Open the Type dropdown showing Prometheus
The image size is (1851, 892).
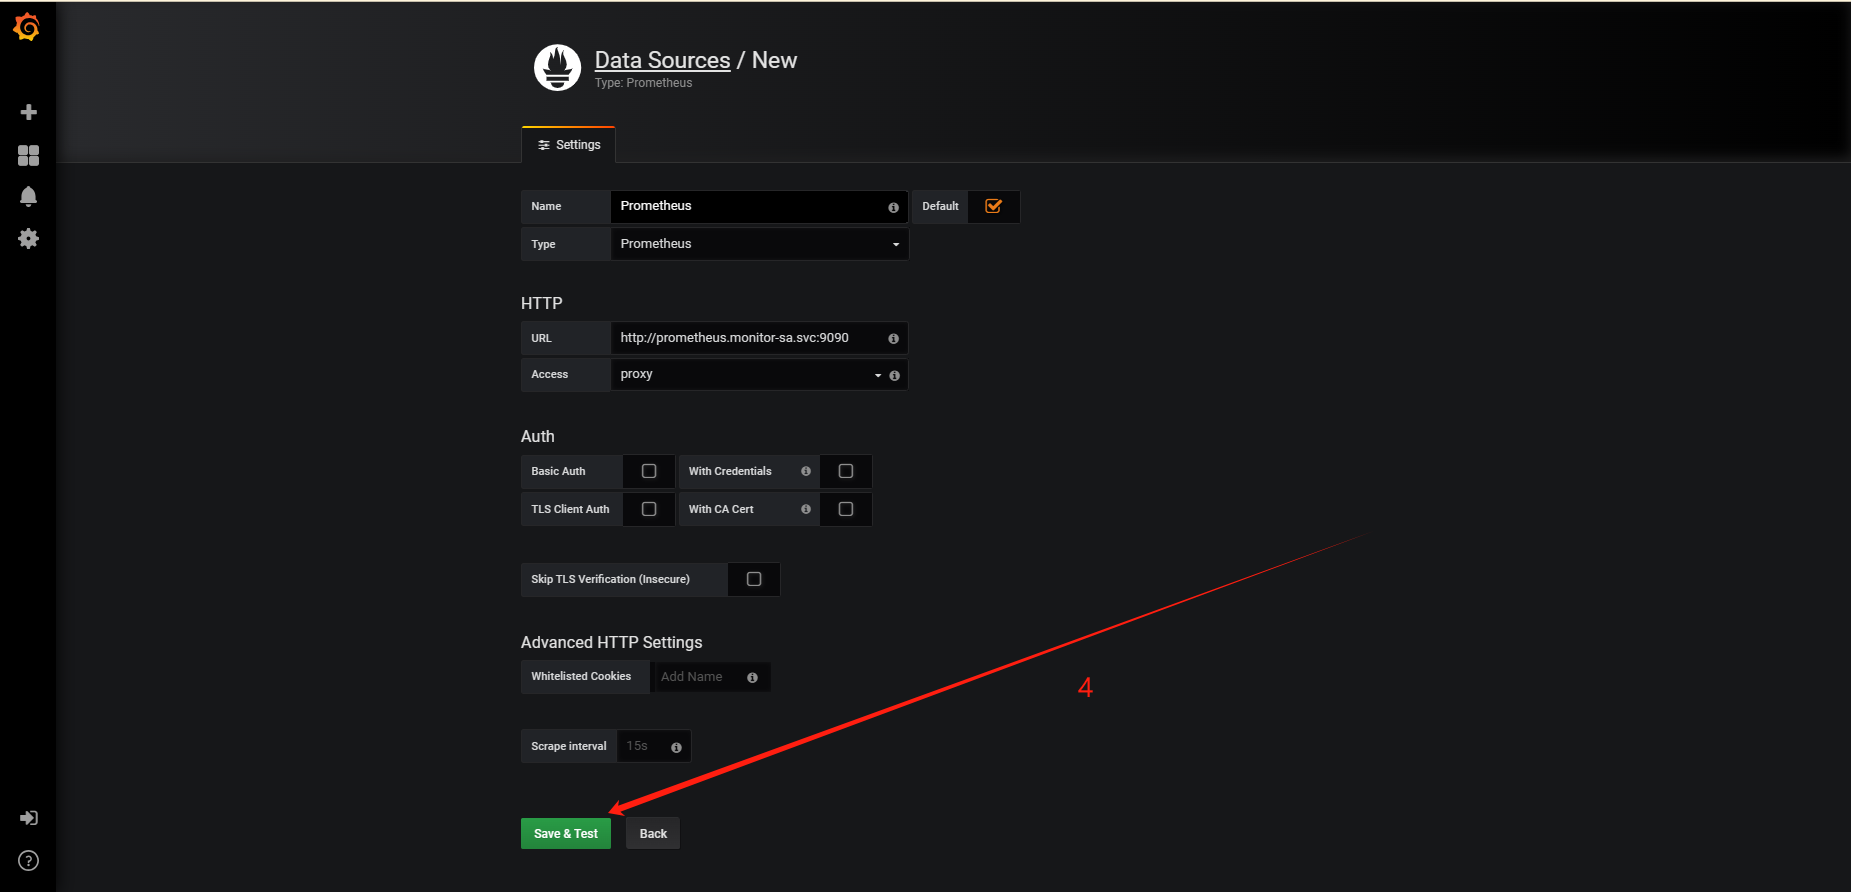click(759, 244)
